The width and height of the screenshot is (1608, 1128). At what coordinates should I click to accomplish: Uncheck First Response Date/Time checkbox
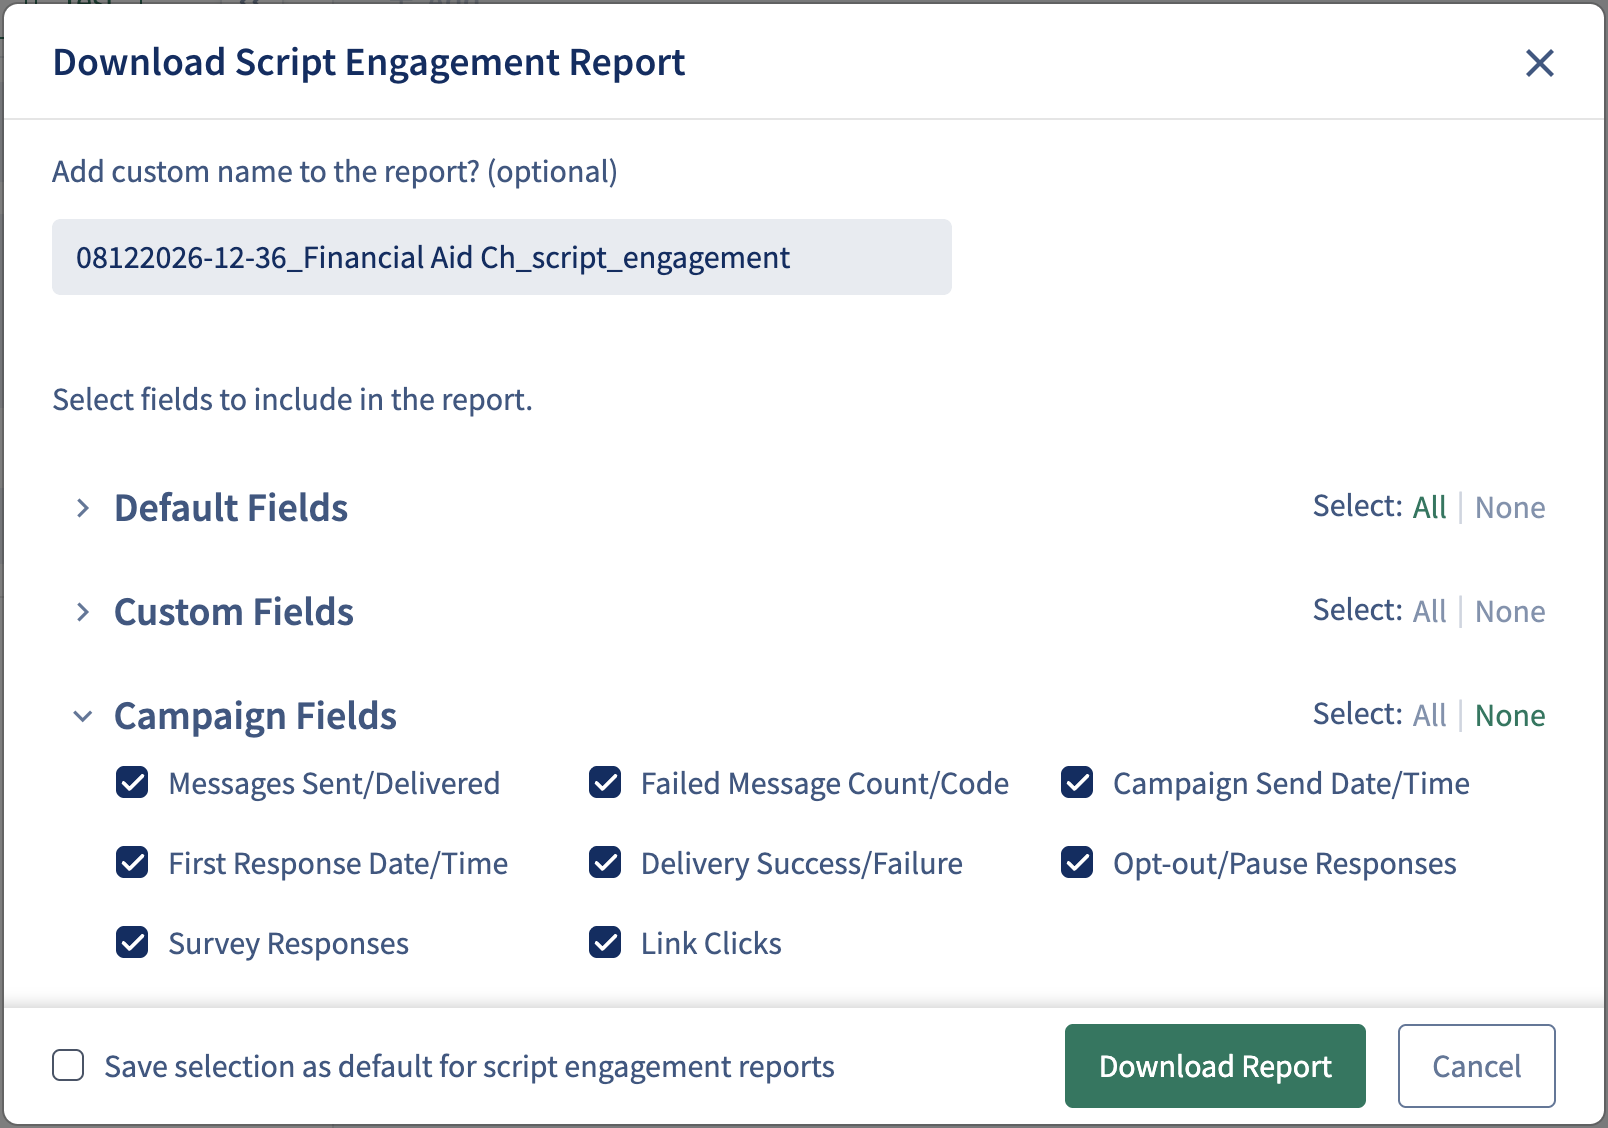click(x=132, y=862)
